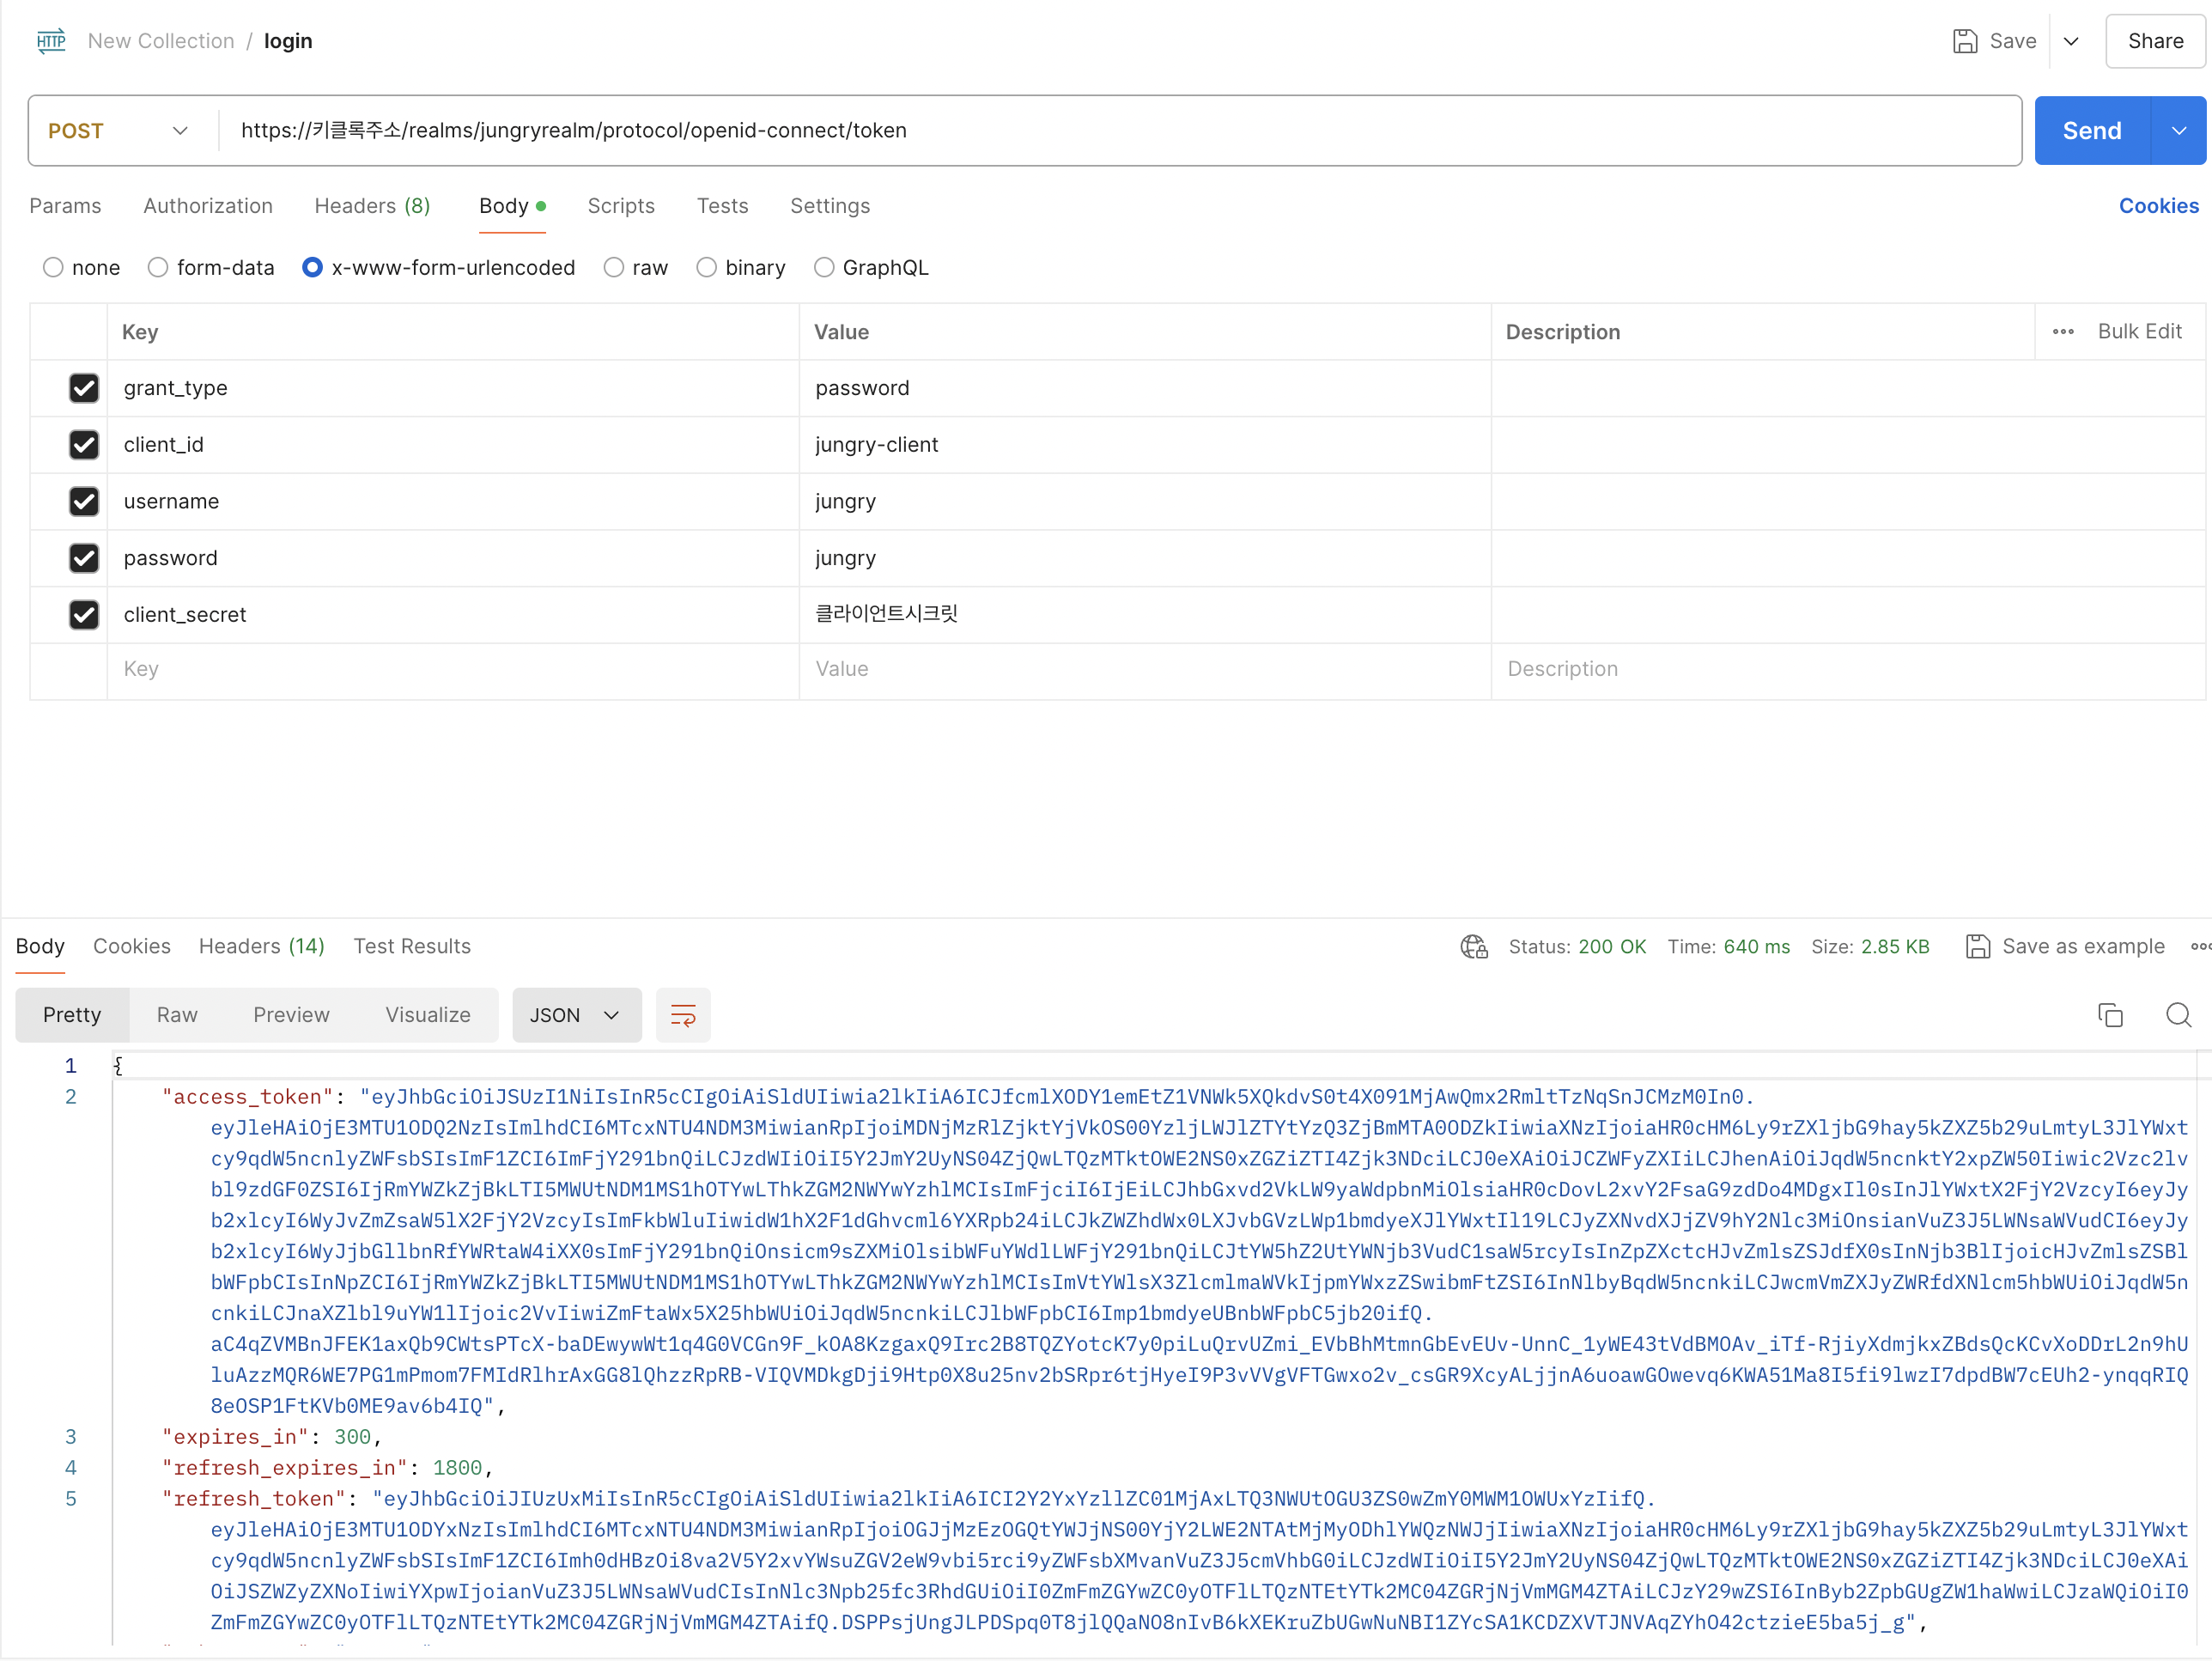
Task: Click the empty Key input field
Action: [453, 670]
